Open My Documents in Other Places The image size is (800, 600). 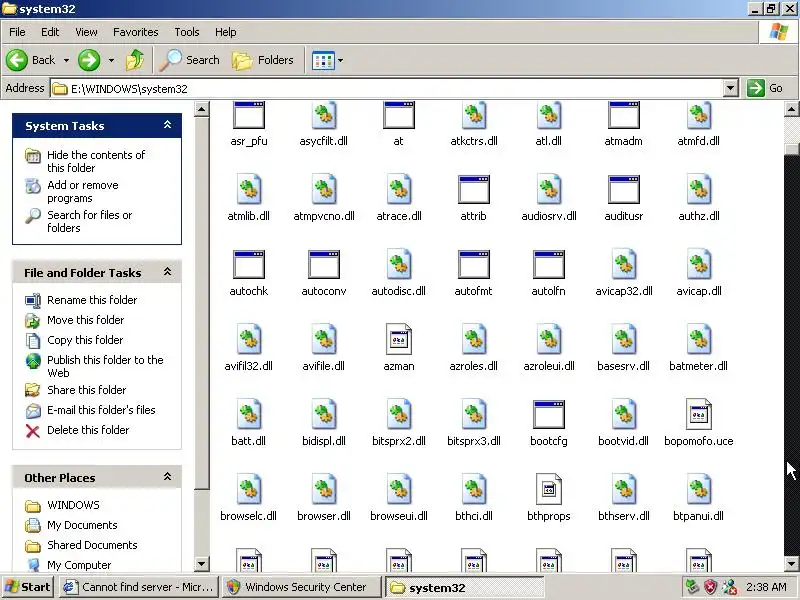[x=82, y=525]
